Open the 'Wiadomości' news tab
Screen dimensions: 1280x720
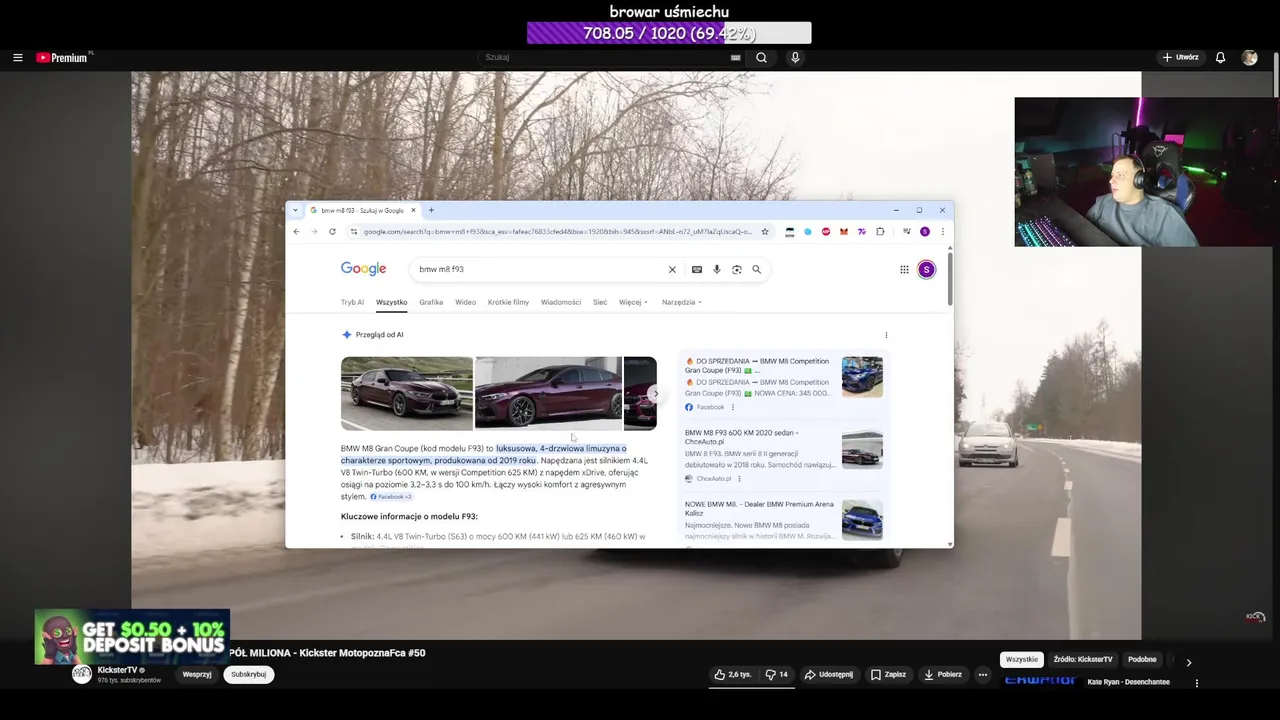(x=561, y=302)
